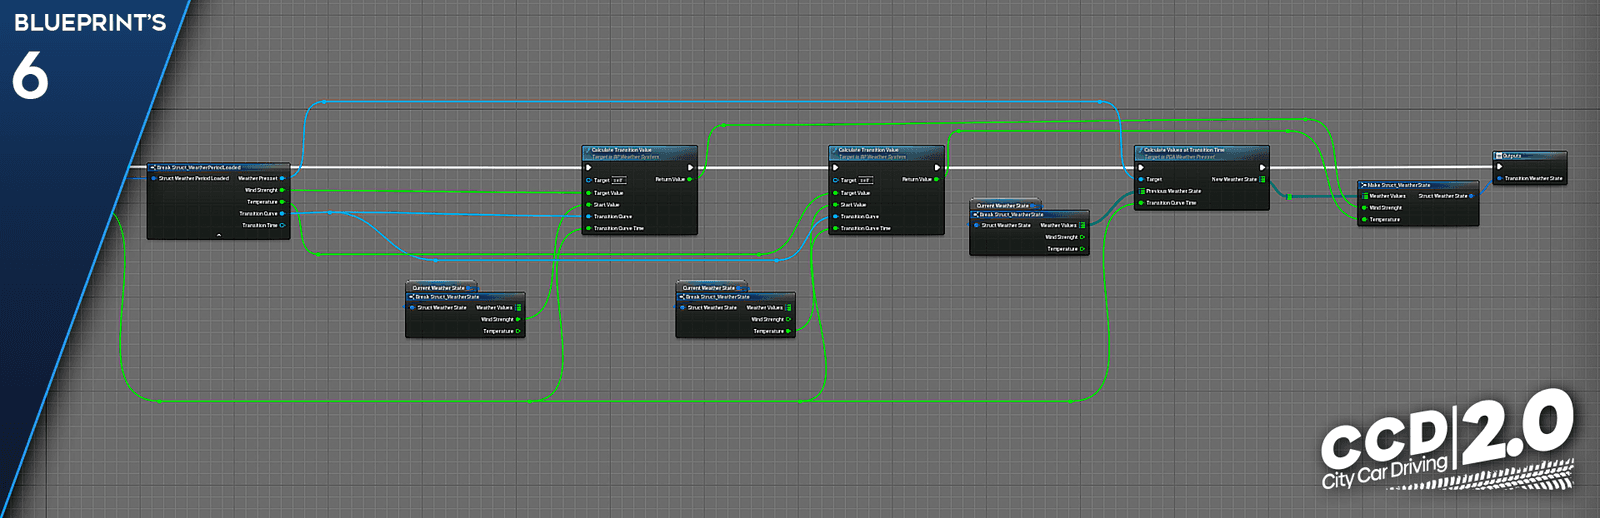Click Previous Weather State input pin
The image size is (1600, 518).
point(1141,191)
